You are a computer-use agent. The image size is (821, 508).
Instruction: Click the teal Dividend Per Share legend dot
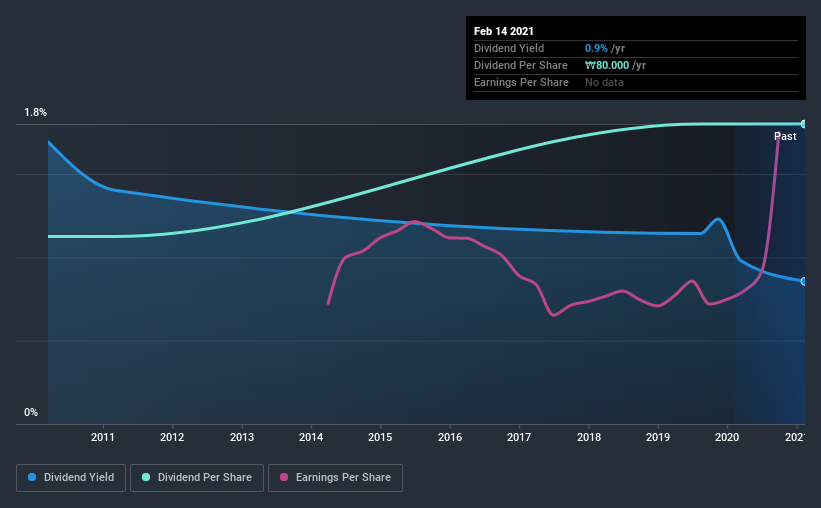[x=146, y=477]
